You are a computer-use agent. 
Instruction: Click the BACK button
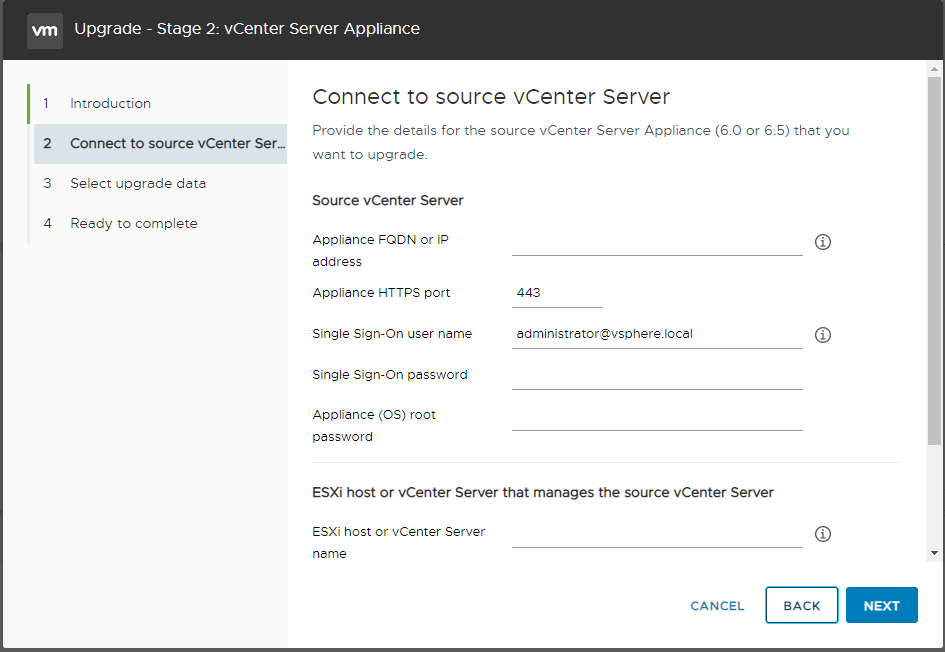point(801,605)
